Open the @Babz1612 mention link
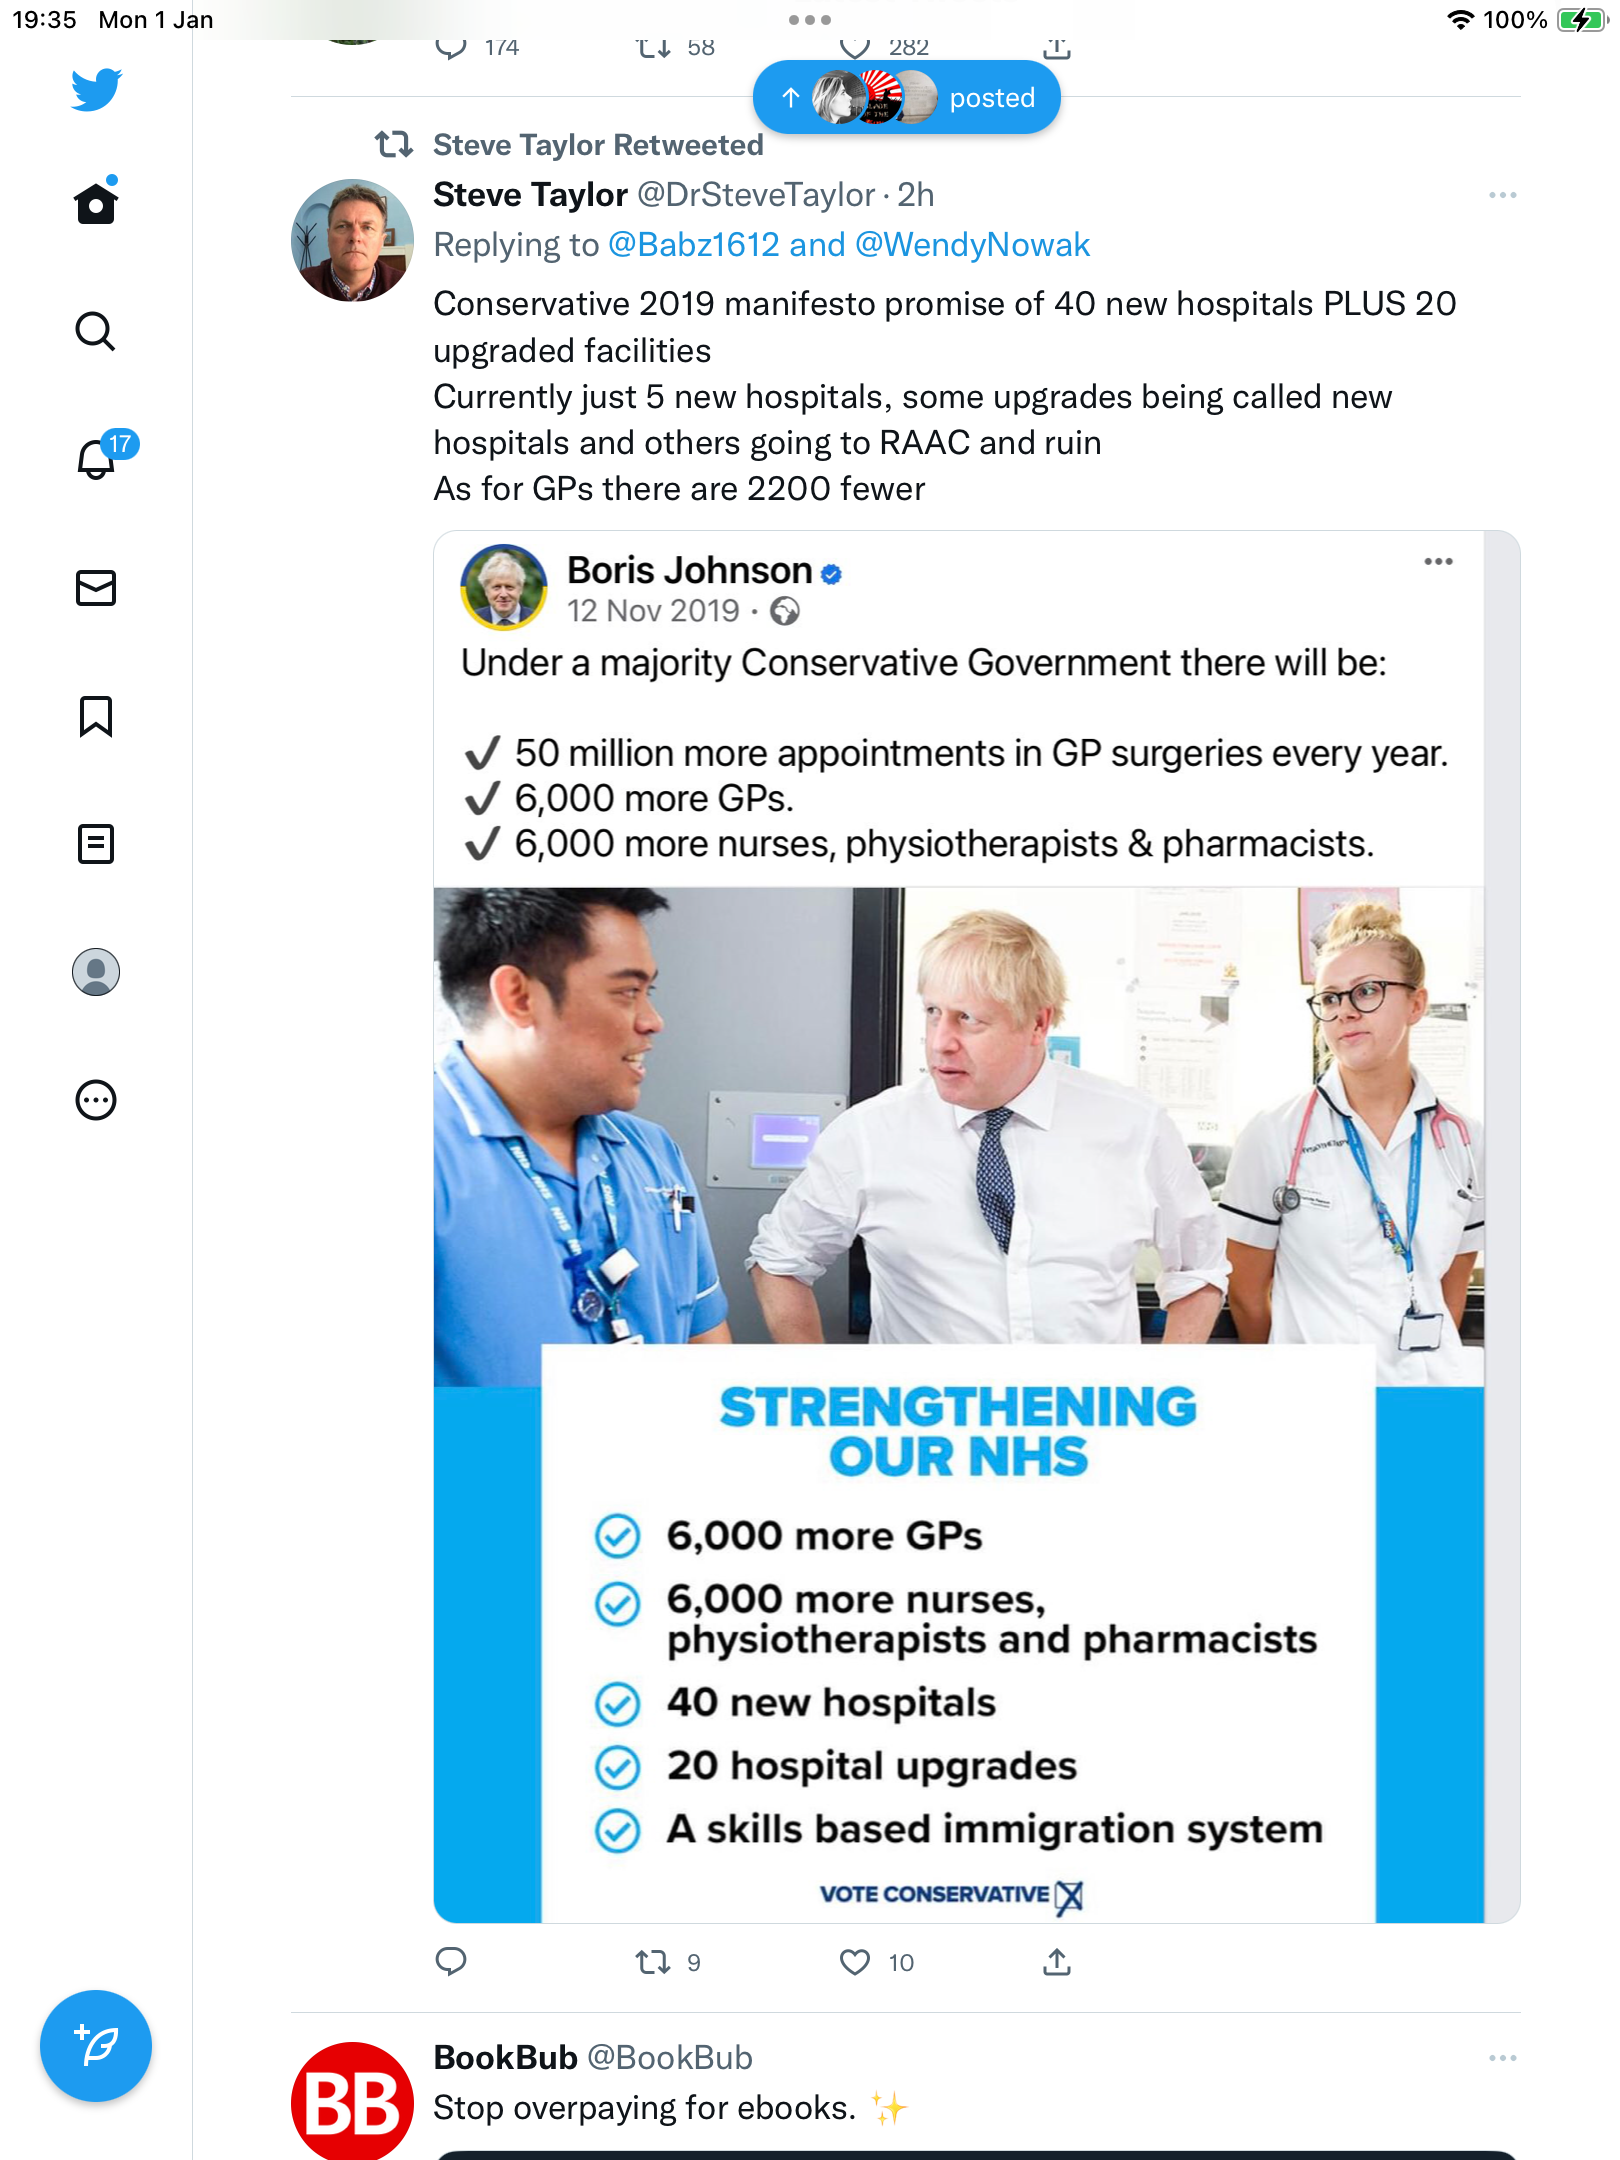This screenshot has width=1620, height=2160. [693, 245]
